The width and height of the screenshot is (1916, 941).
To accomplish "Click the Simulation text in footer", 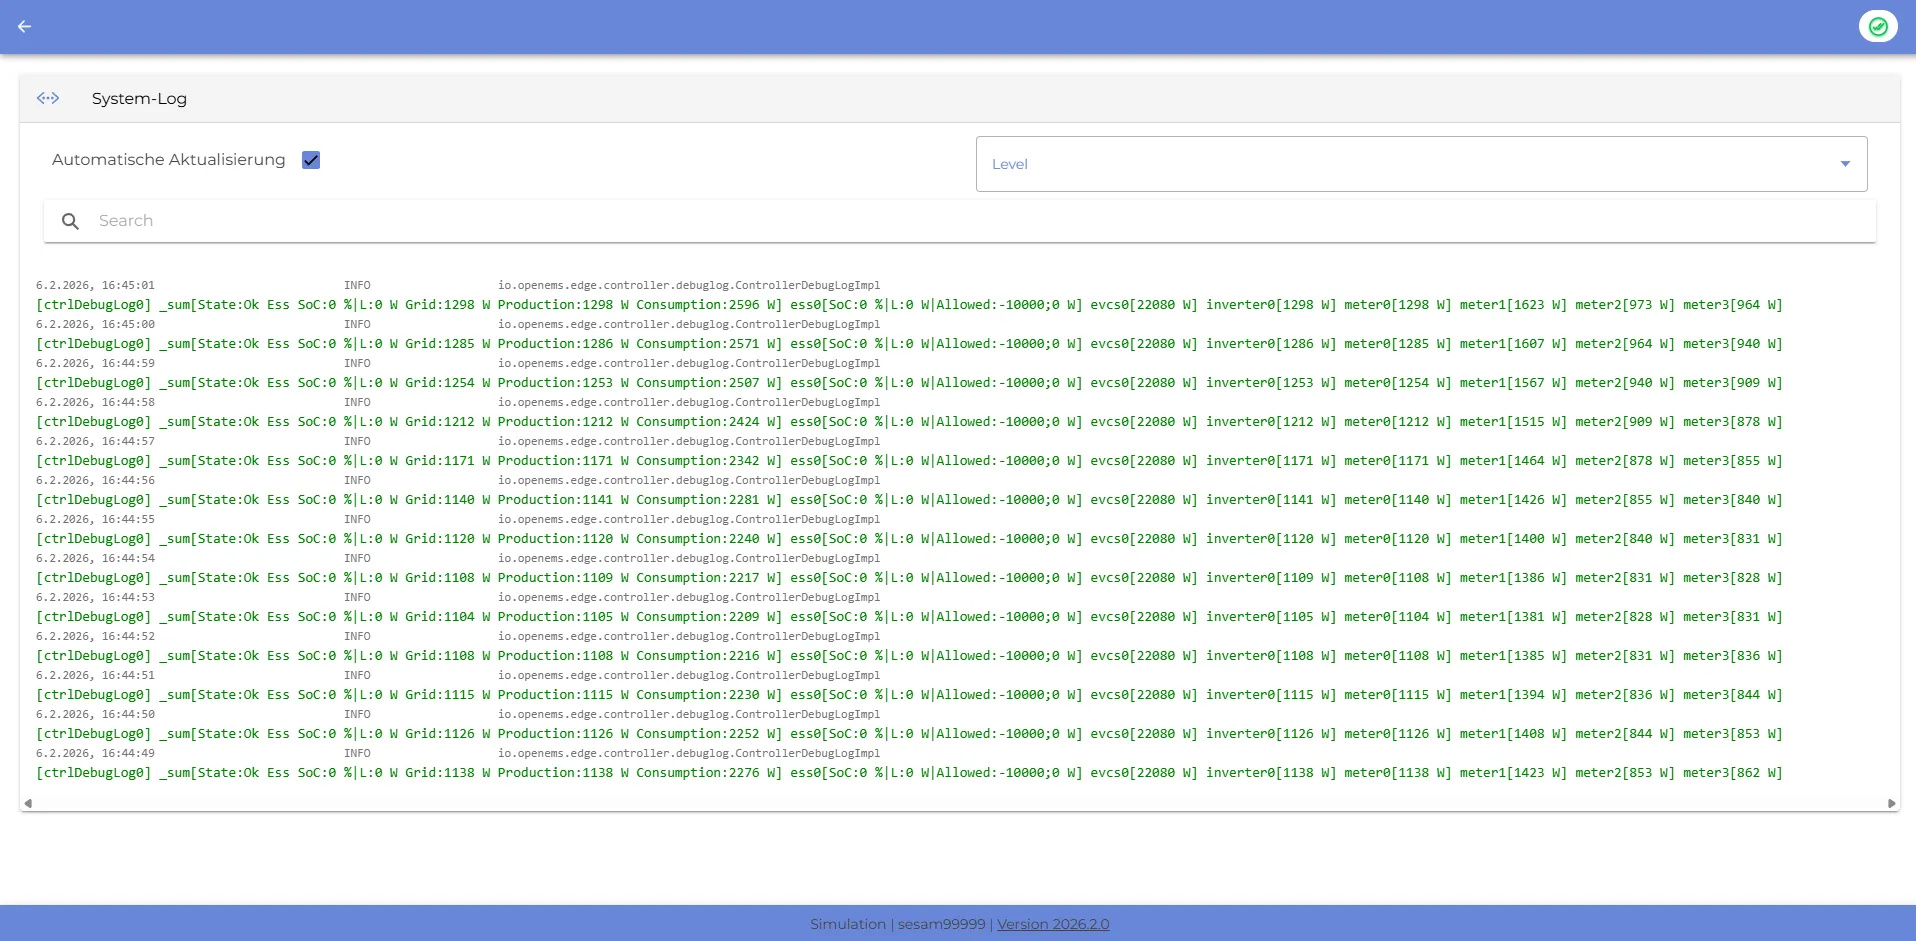I will click(847, 924).
